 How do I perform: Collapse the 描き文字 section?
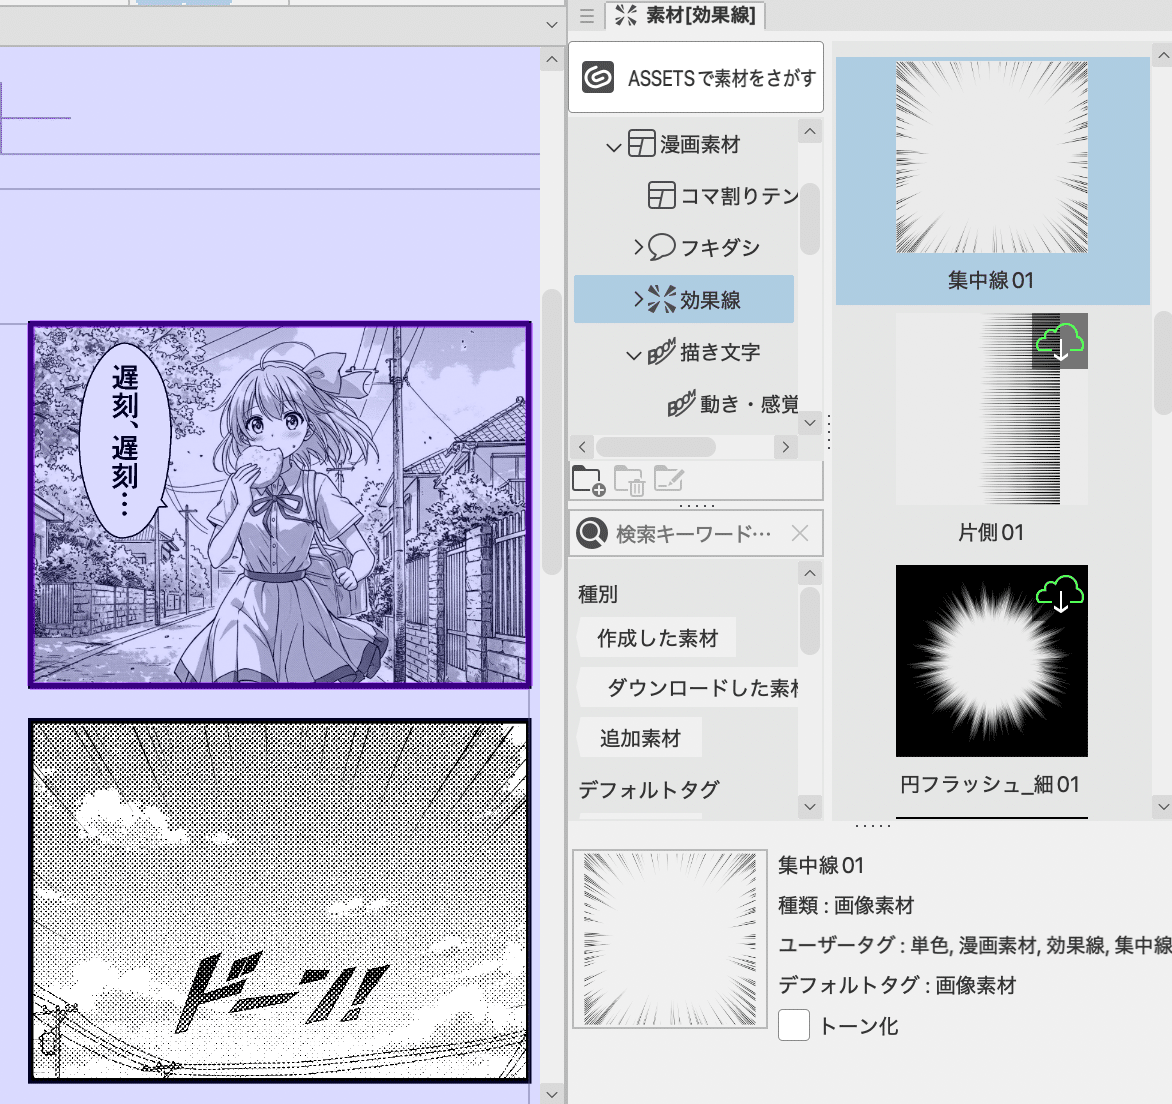[x=633, y=352]
